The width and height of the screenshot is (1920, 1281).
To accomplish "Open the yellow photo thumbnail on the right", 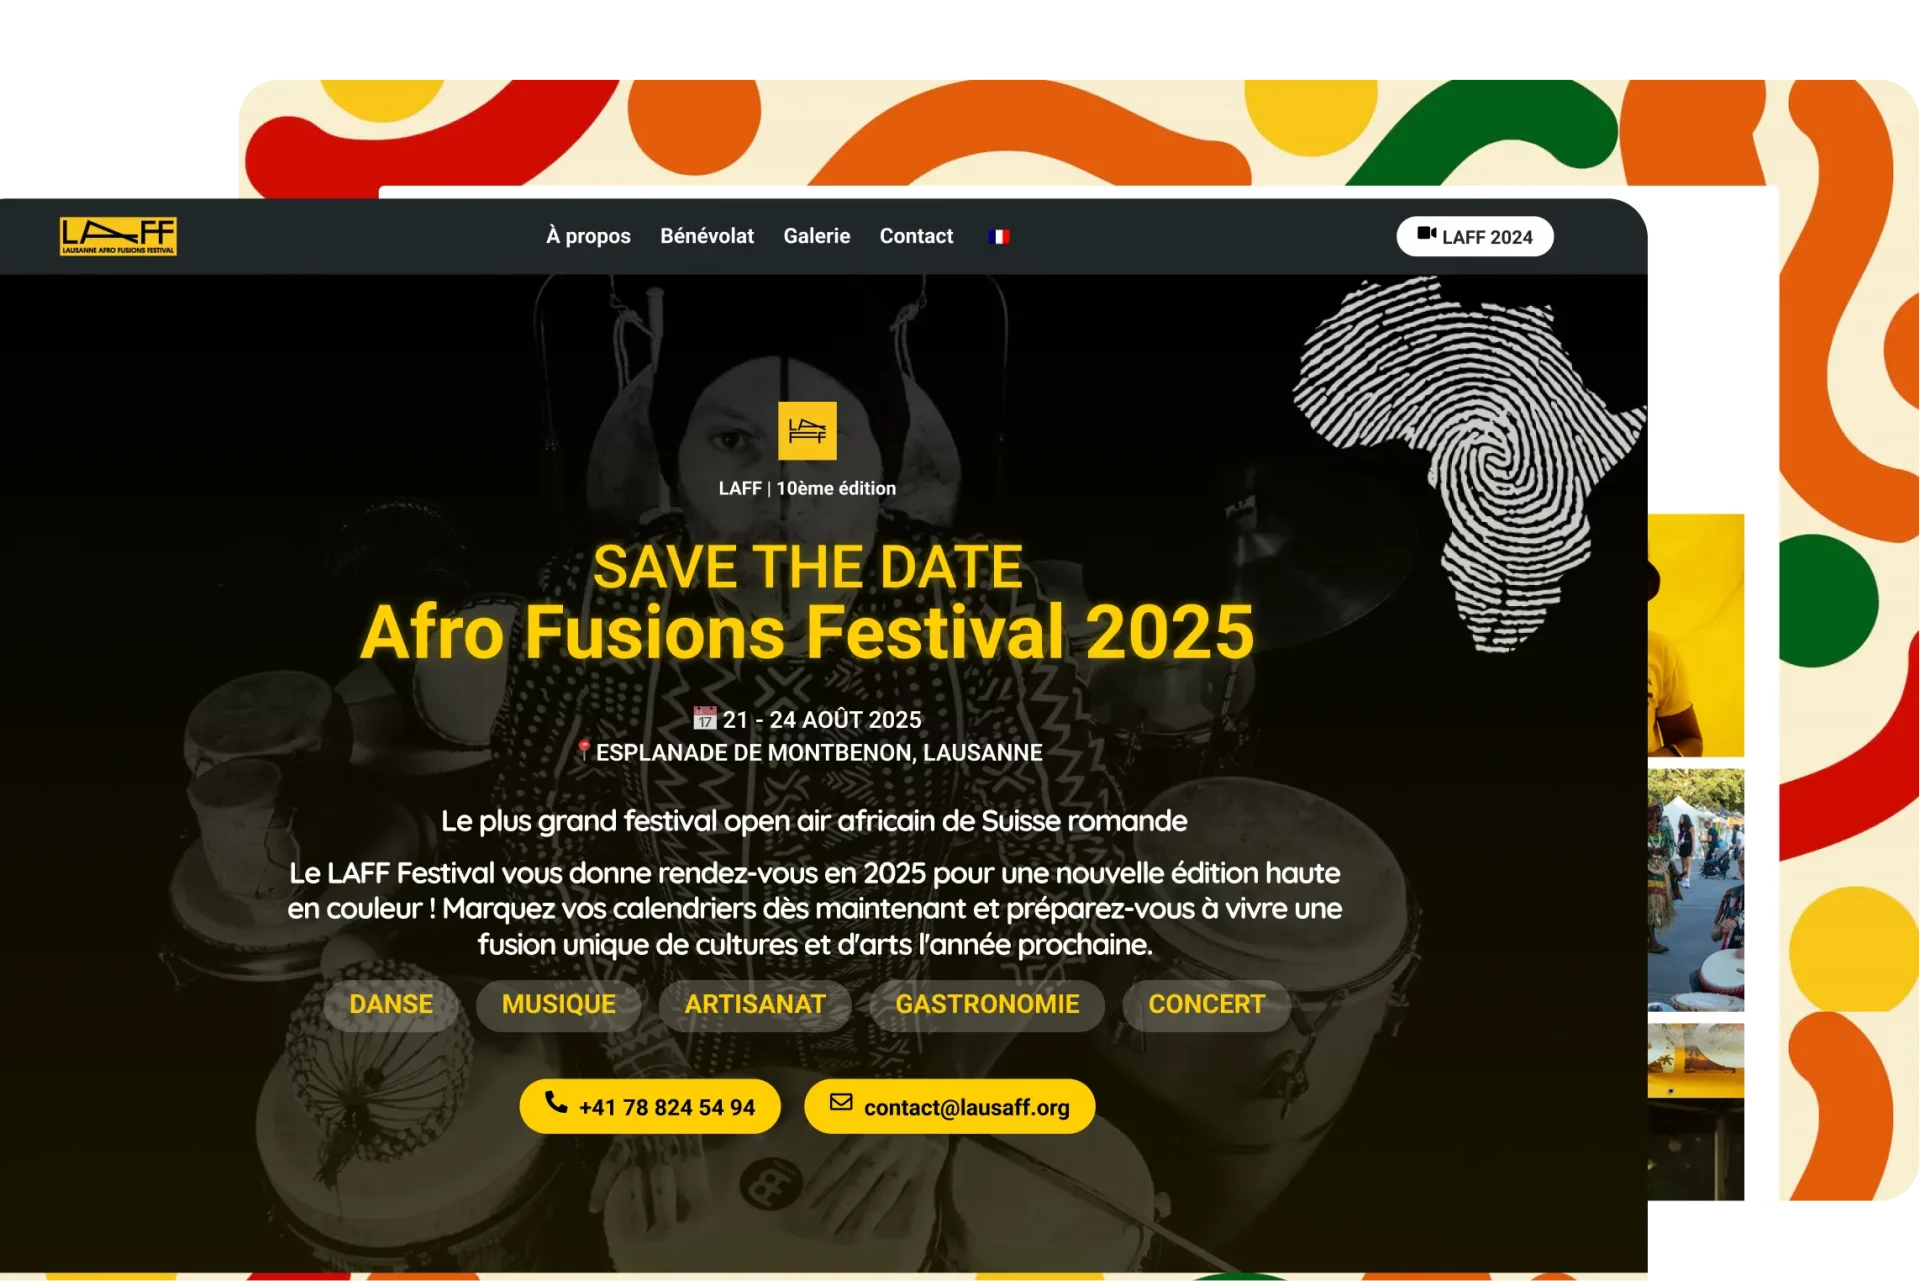I will coord(1695,635).
